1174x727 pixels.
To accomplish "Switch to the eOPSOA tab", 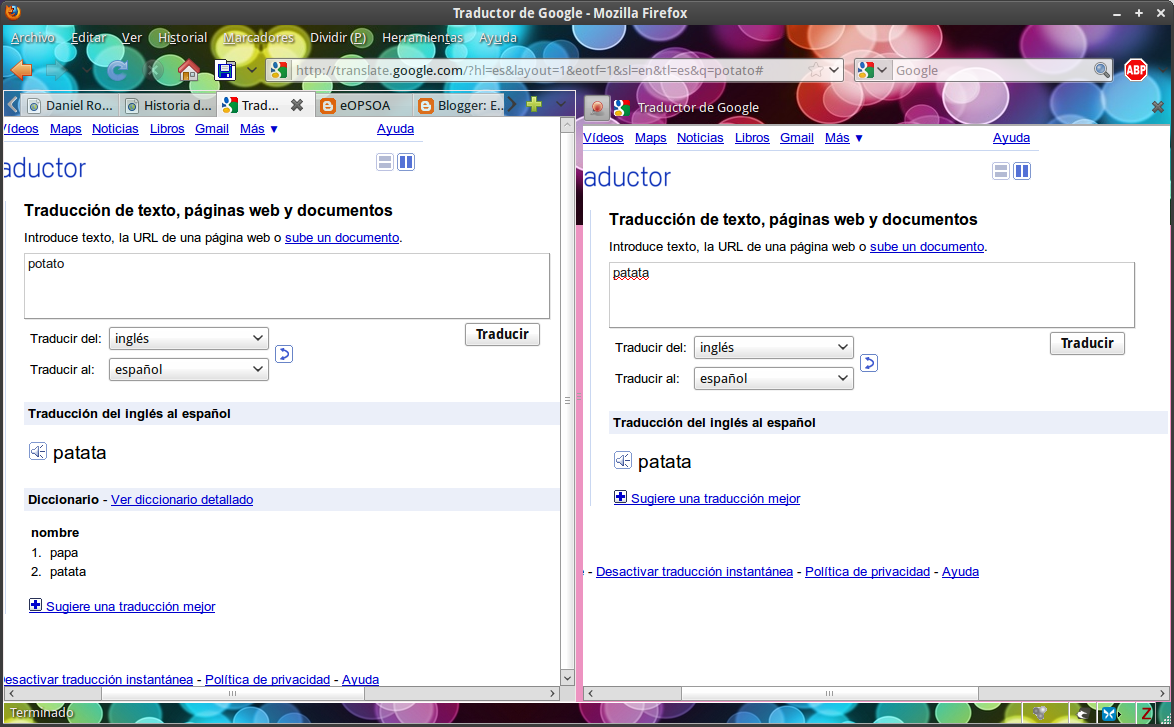I will click(364, 106).
